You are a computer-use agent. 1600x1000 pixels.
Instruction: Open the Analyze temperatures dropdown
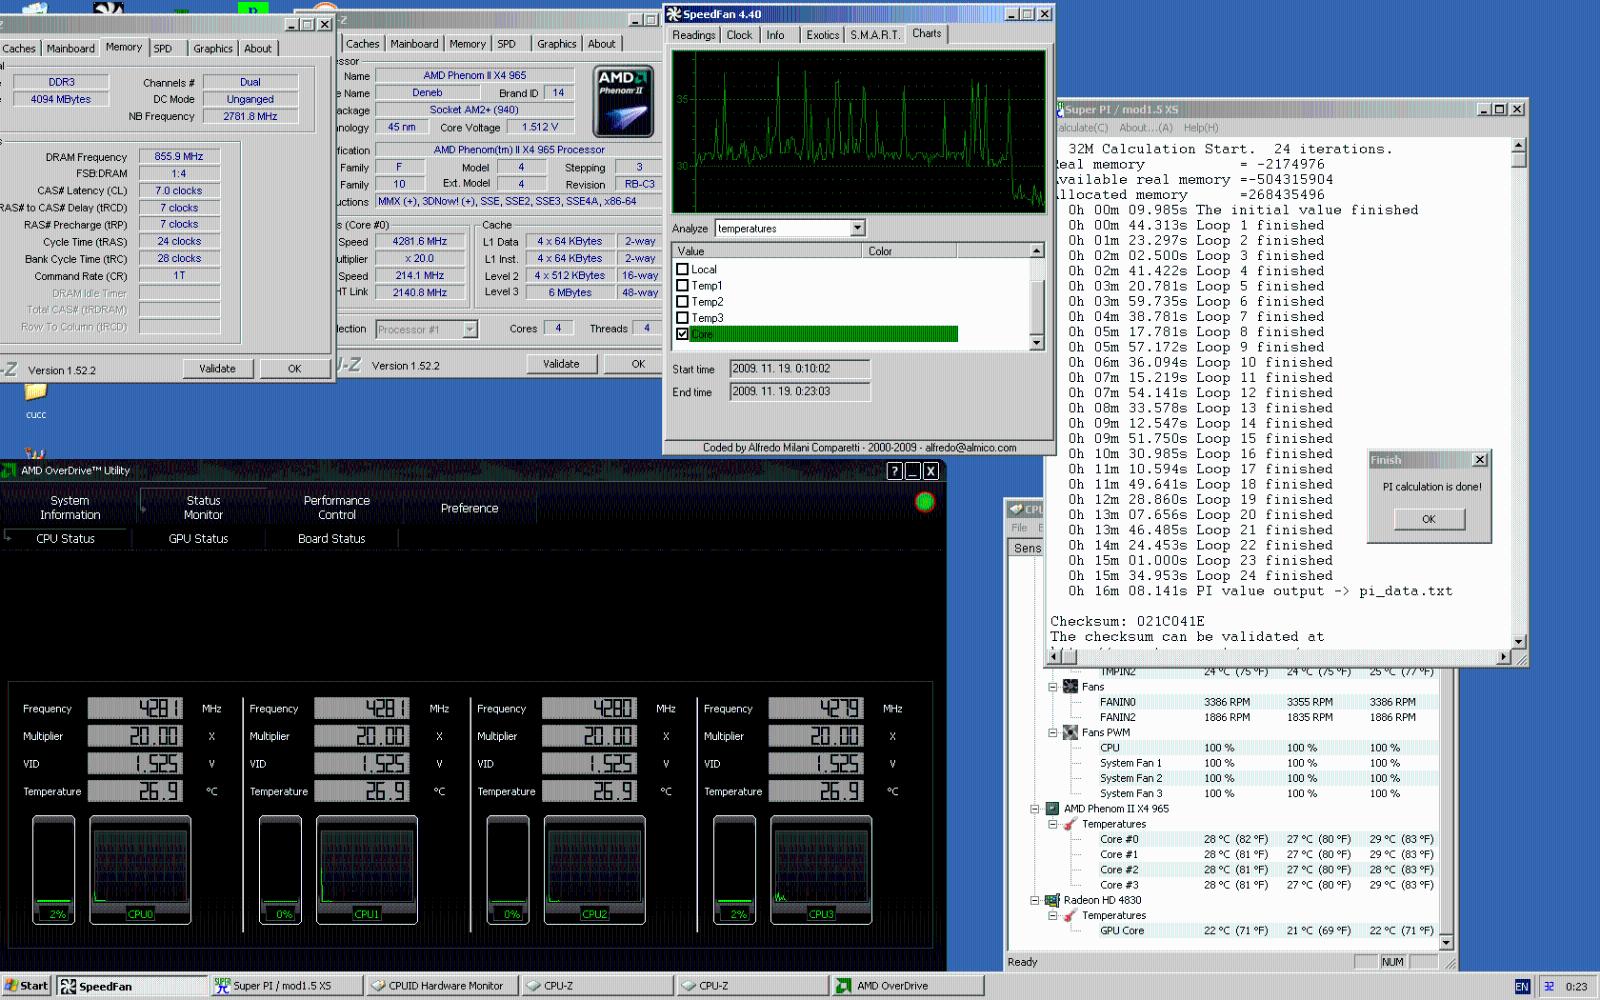pyautogui.click(x=857, y=228)
